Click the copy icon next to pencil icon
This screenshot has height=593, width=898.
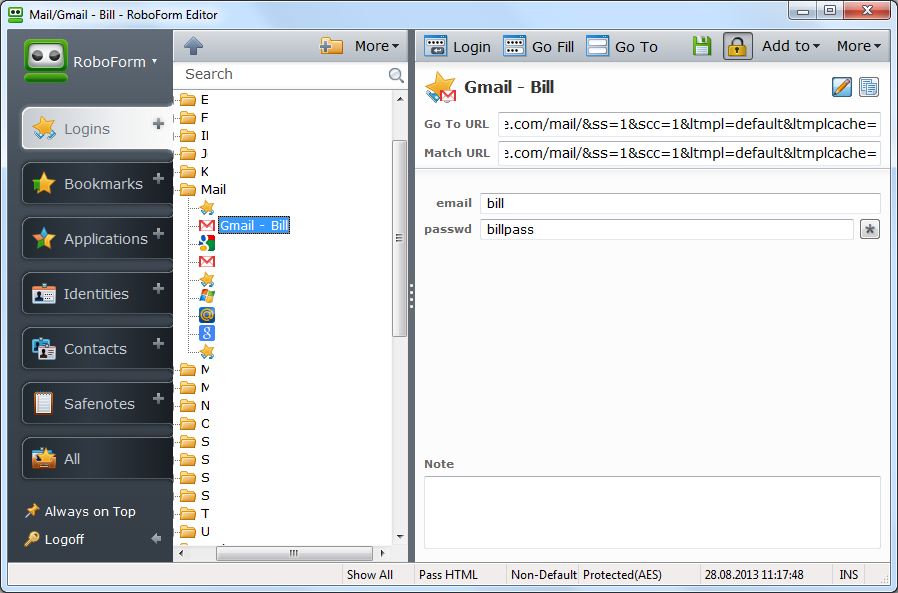click(869, 87)
